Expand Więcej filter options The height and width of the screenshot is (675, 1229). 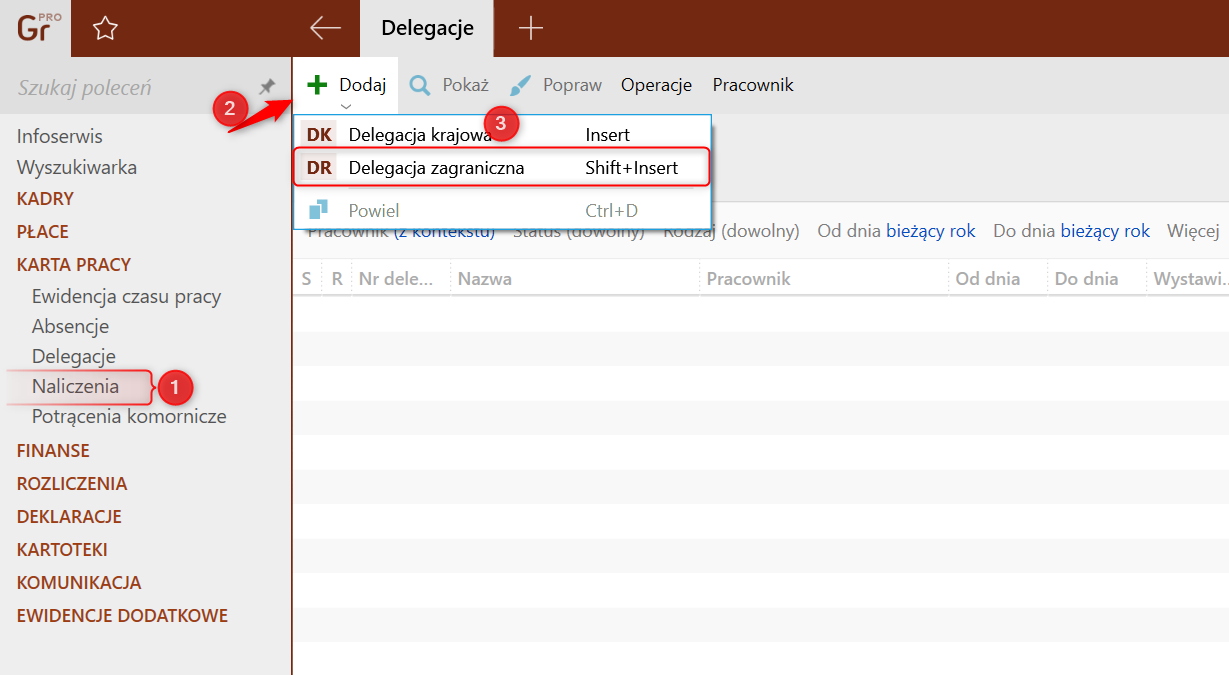pyautogui.click(x=1192, y=231)
